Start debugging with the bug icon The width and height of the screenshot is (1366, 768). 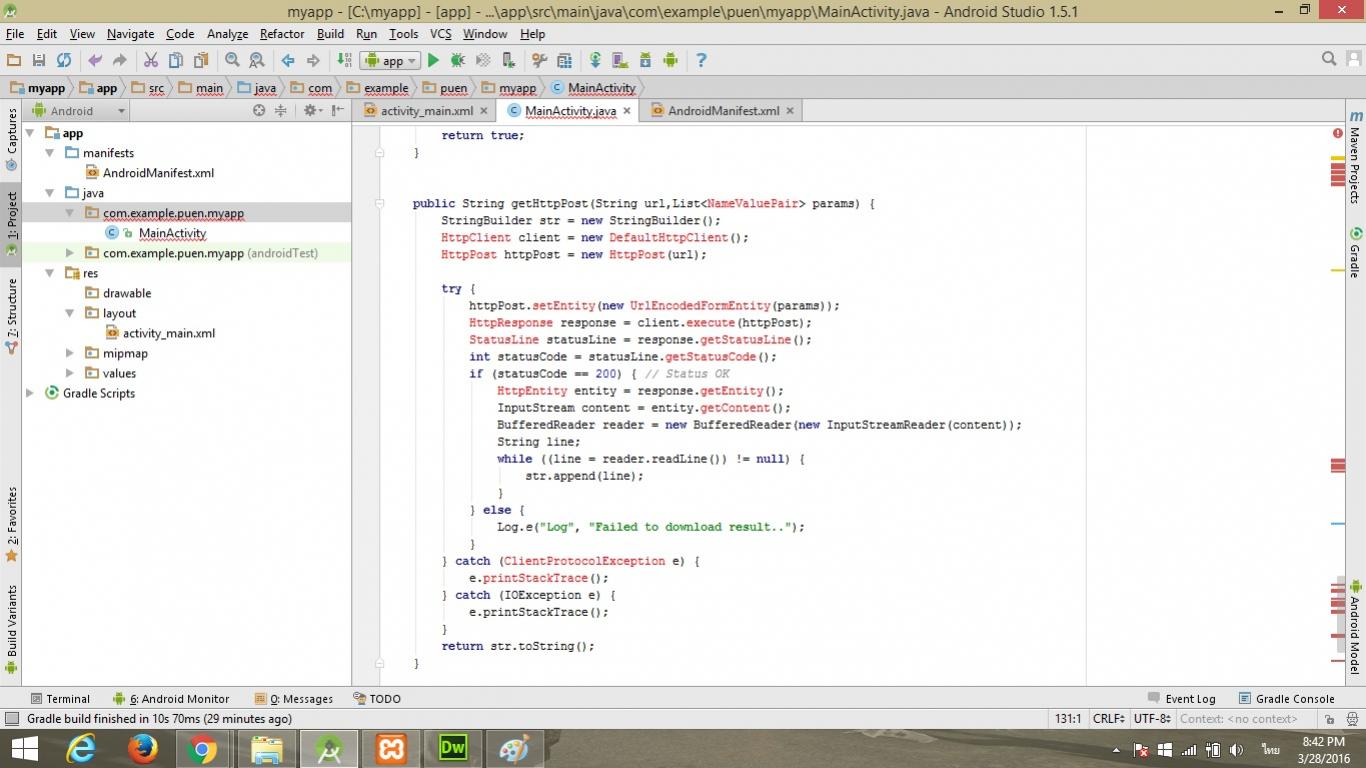(x=458, y=60)
